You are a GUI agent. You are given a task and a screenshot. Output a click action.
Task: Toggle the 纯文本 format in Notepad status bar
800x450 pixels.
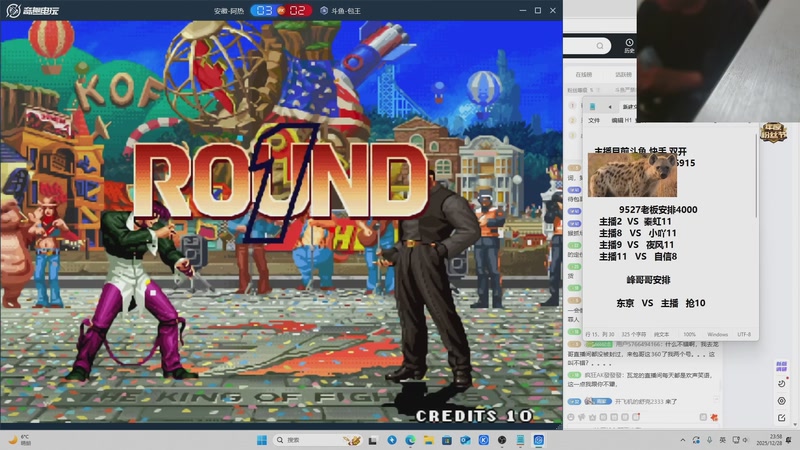pyautogui.click(x=662, y=335)
